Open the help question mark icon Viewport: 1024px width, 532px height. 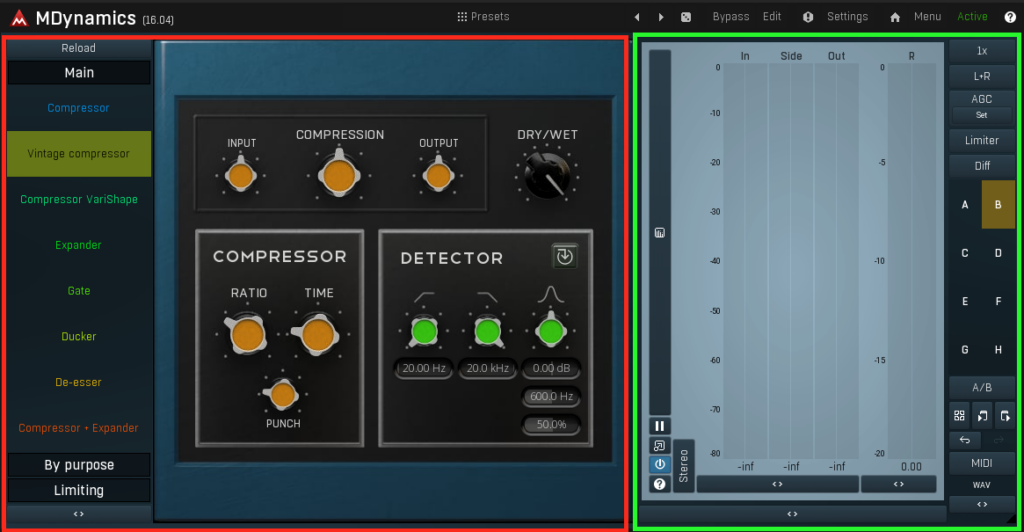[1010, 17]
